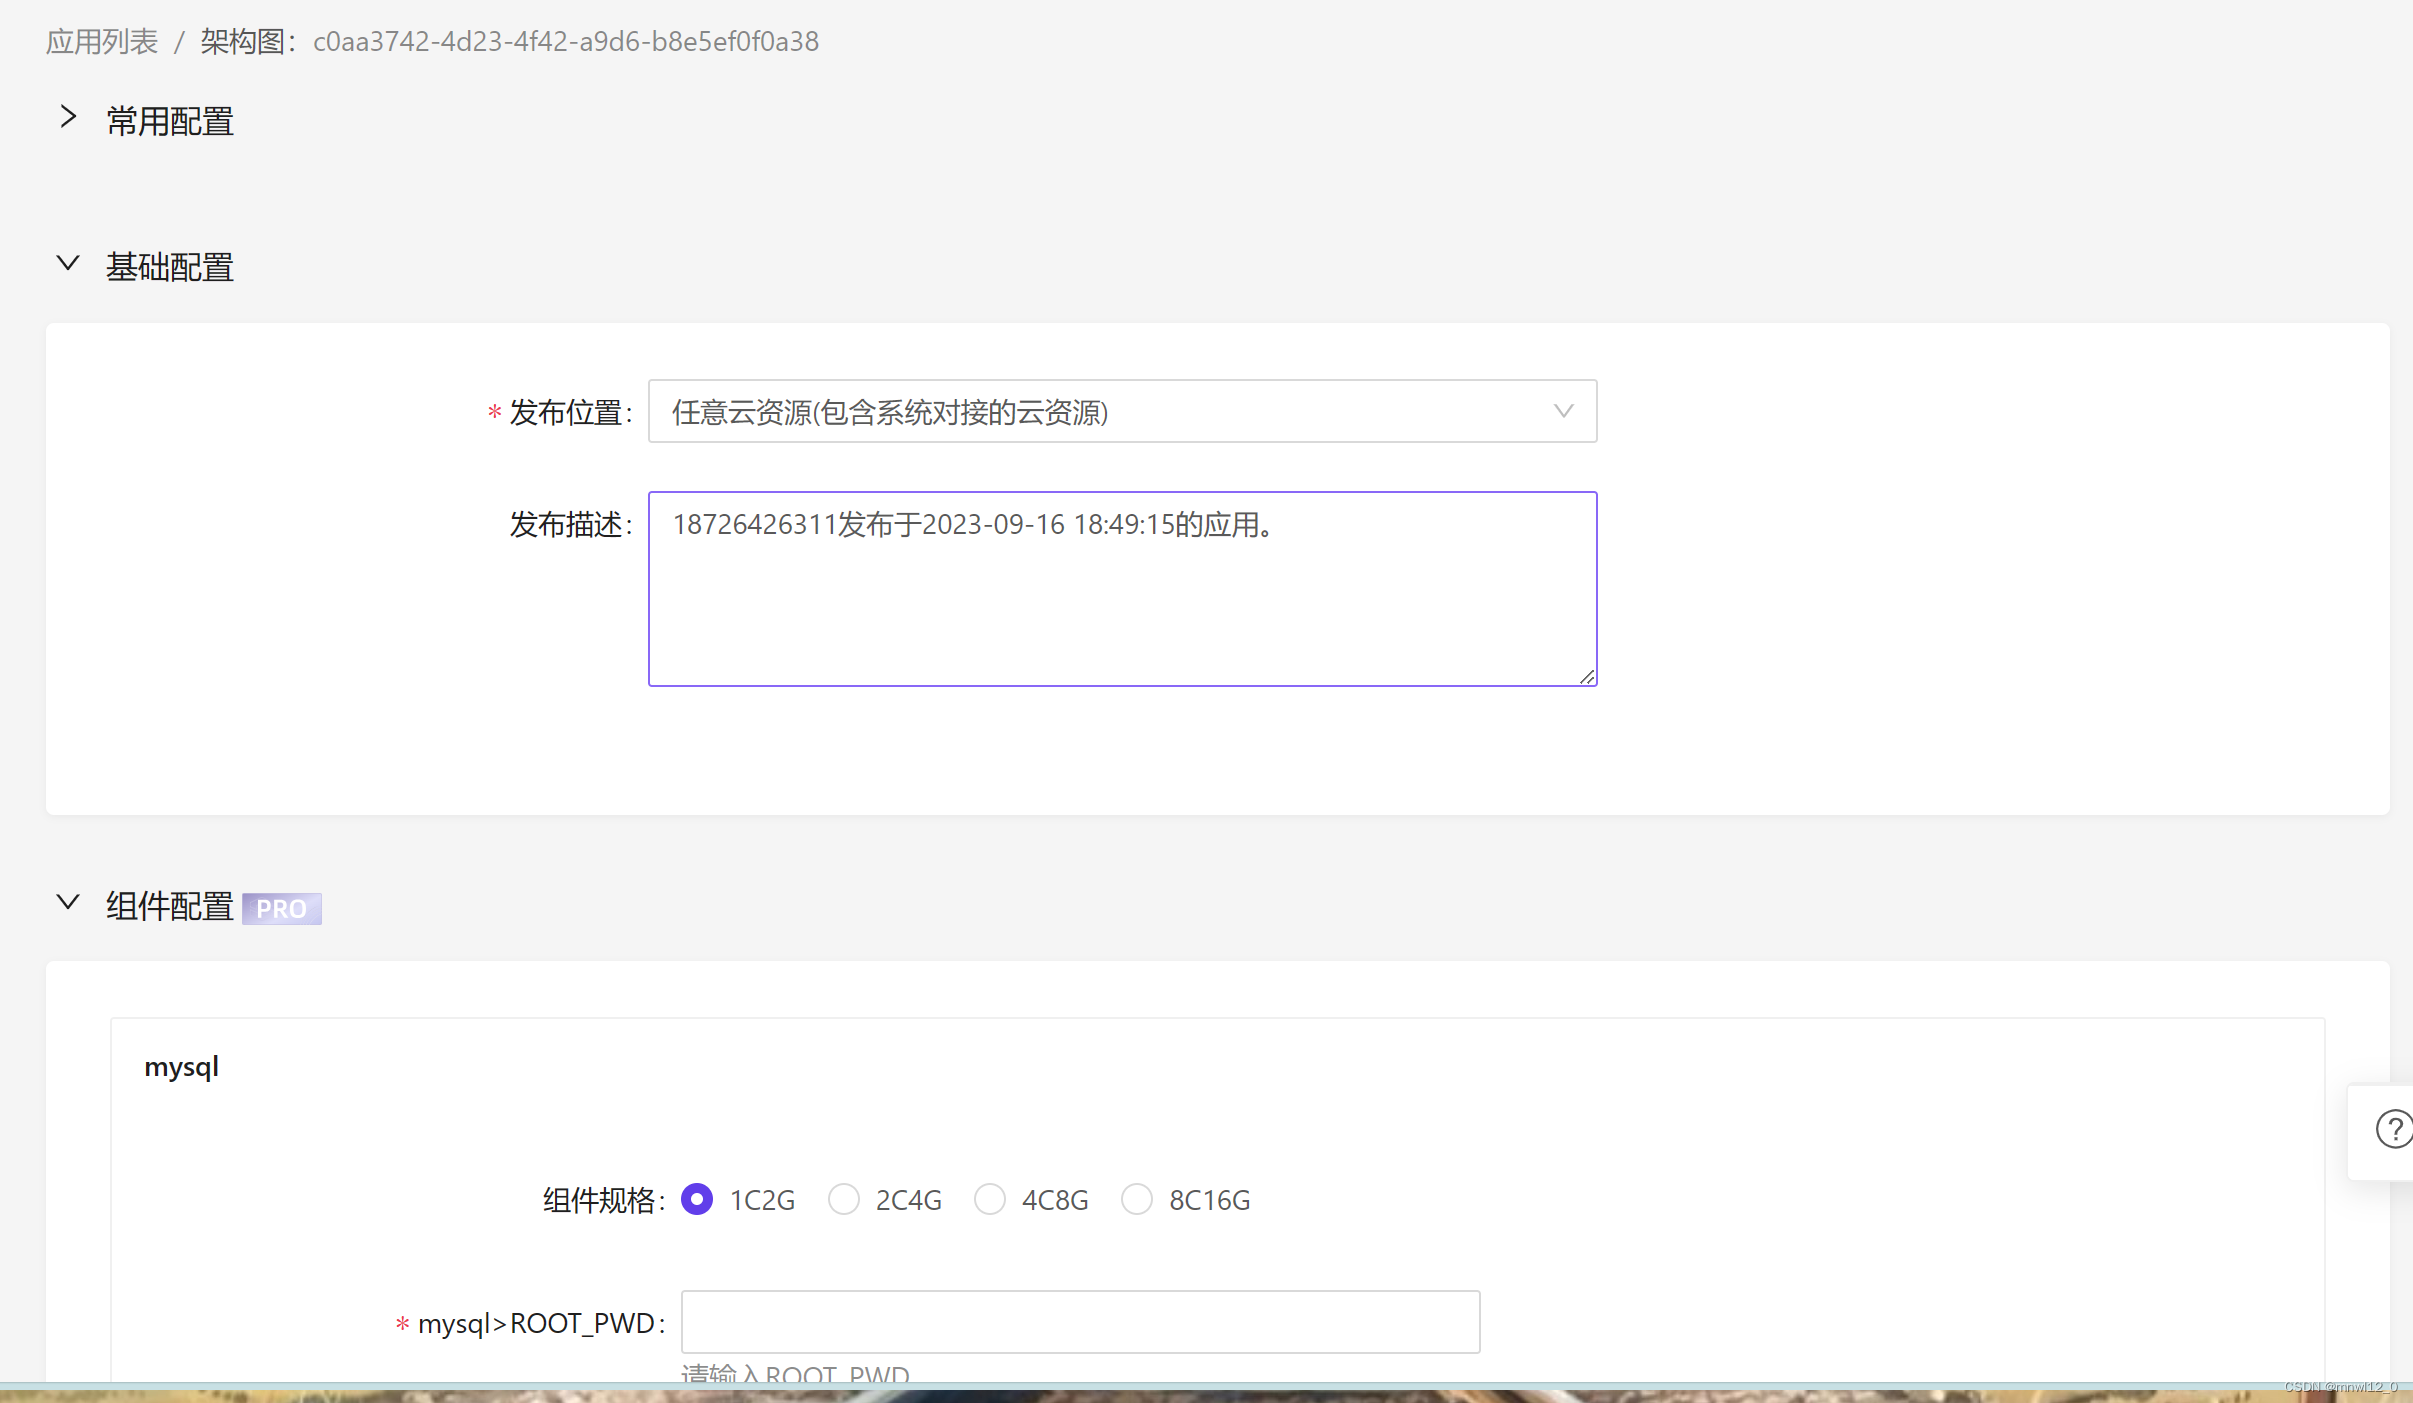This screenshot has height=1403, width=2413.
Task: Select the 2C4G spec radio button
Action: click(x=843, y=1199)
